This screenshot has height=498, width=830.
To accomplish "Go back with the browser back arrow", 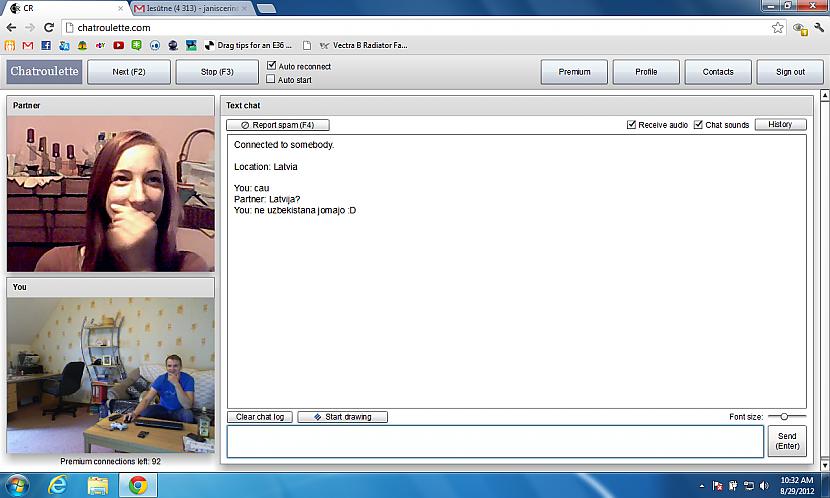I will point(12,28).
